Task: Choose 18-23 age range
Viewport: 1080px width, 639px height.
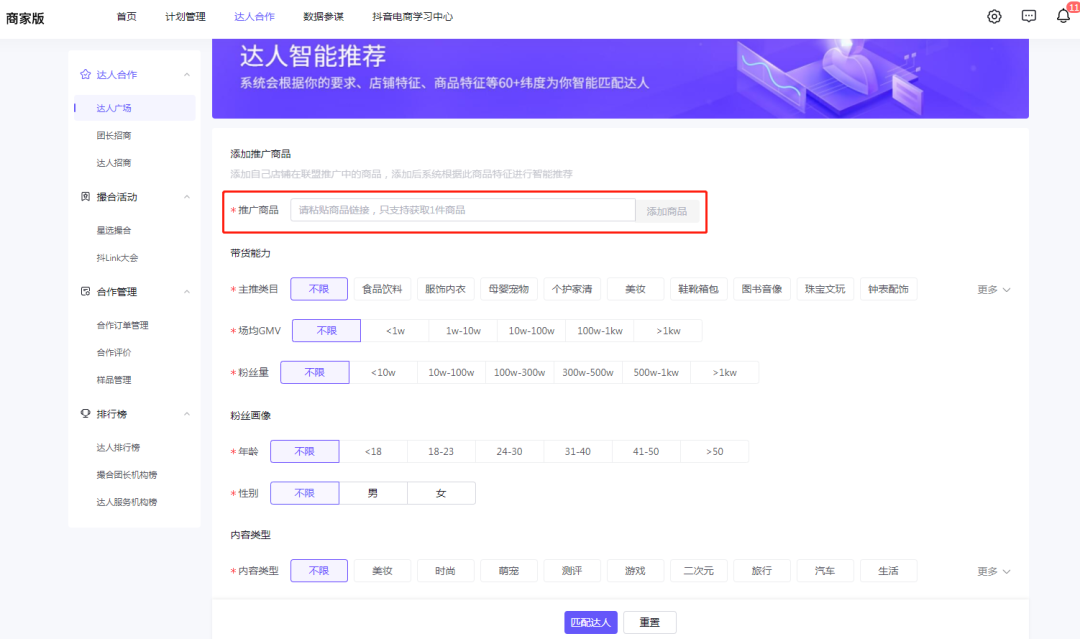Action: 441,452
